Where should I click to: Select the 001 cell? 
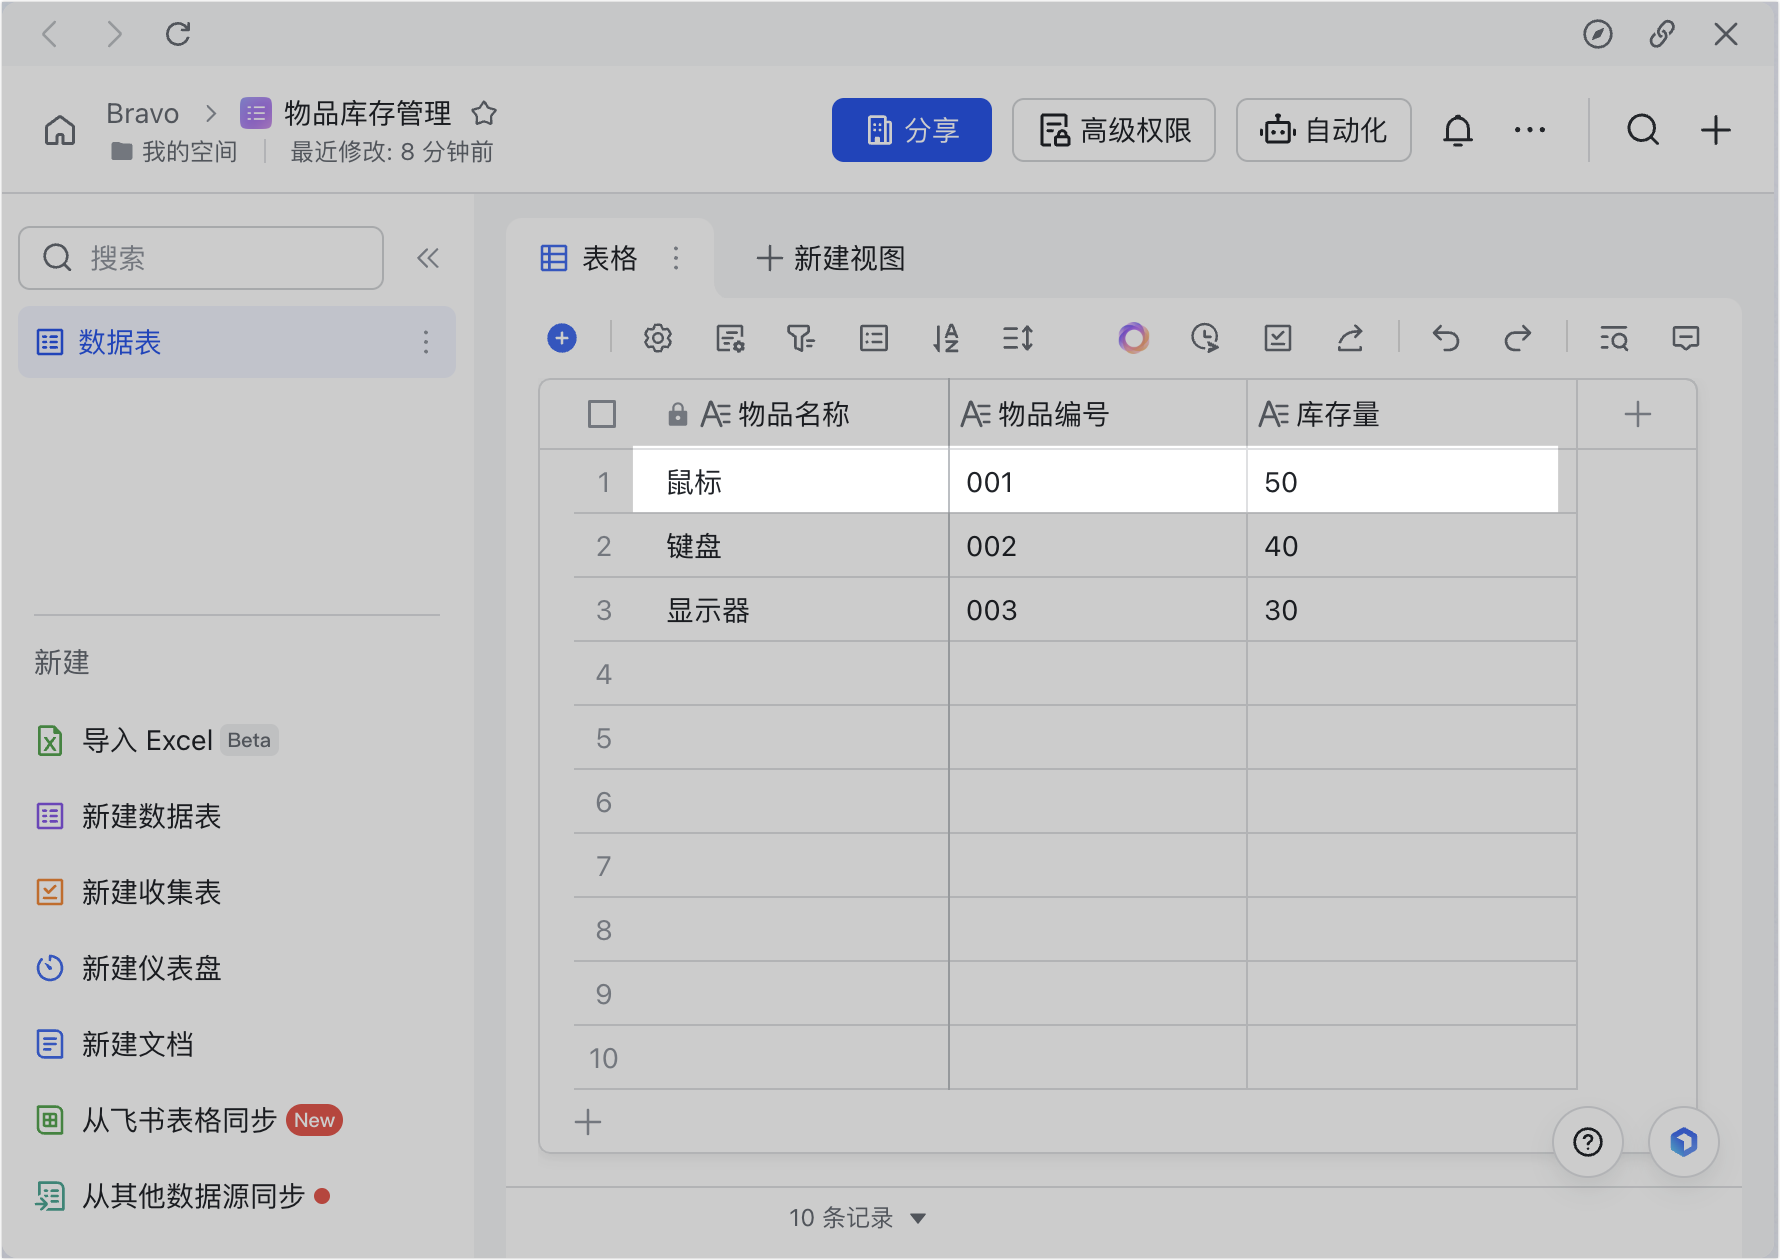(1098, 482)
